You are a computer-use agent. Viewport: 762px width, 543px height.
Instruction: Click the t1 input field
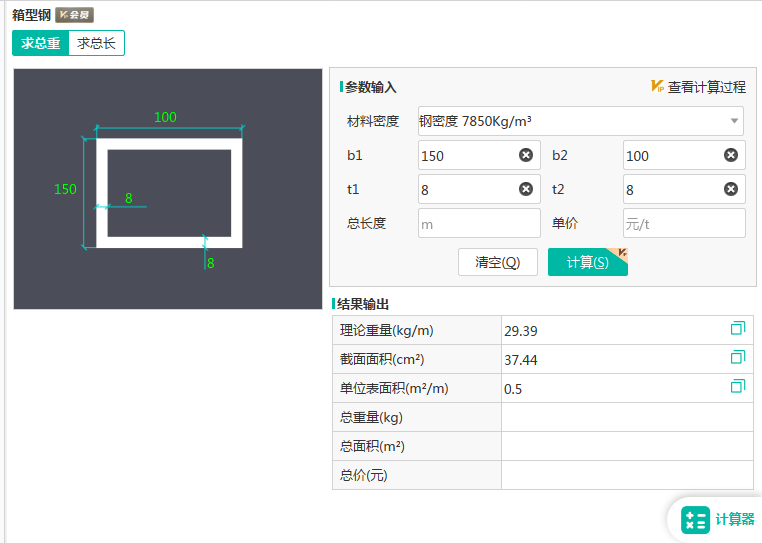[479, 189]
